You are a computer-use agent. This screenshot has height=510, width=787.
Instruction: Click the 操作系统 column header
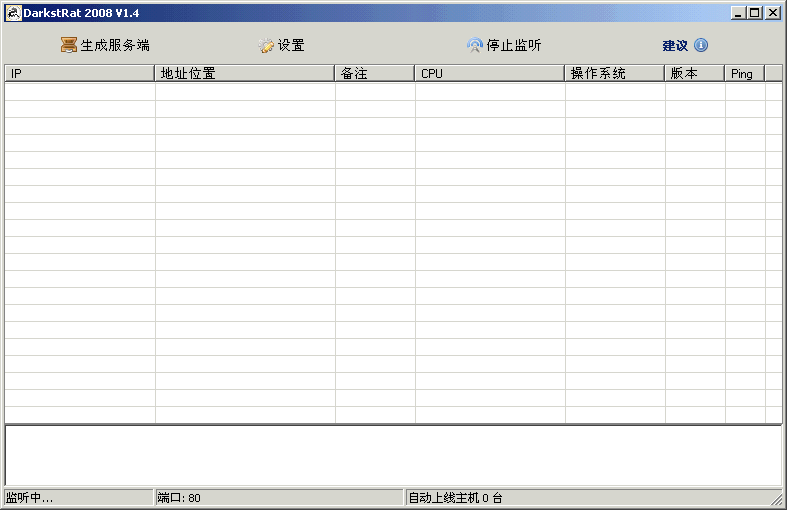pyautogui.click(x=615, y=74)
